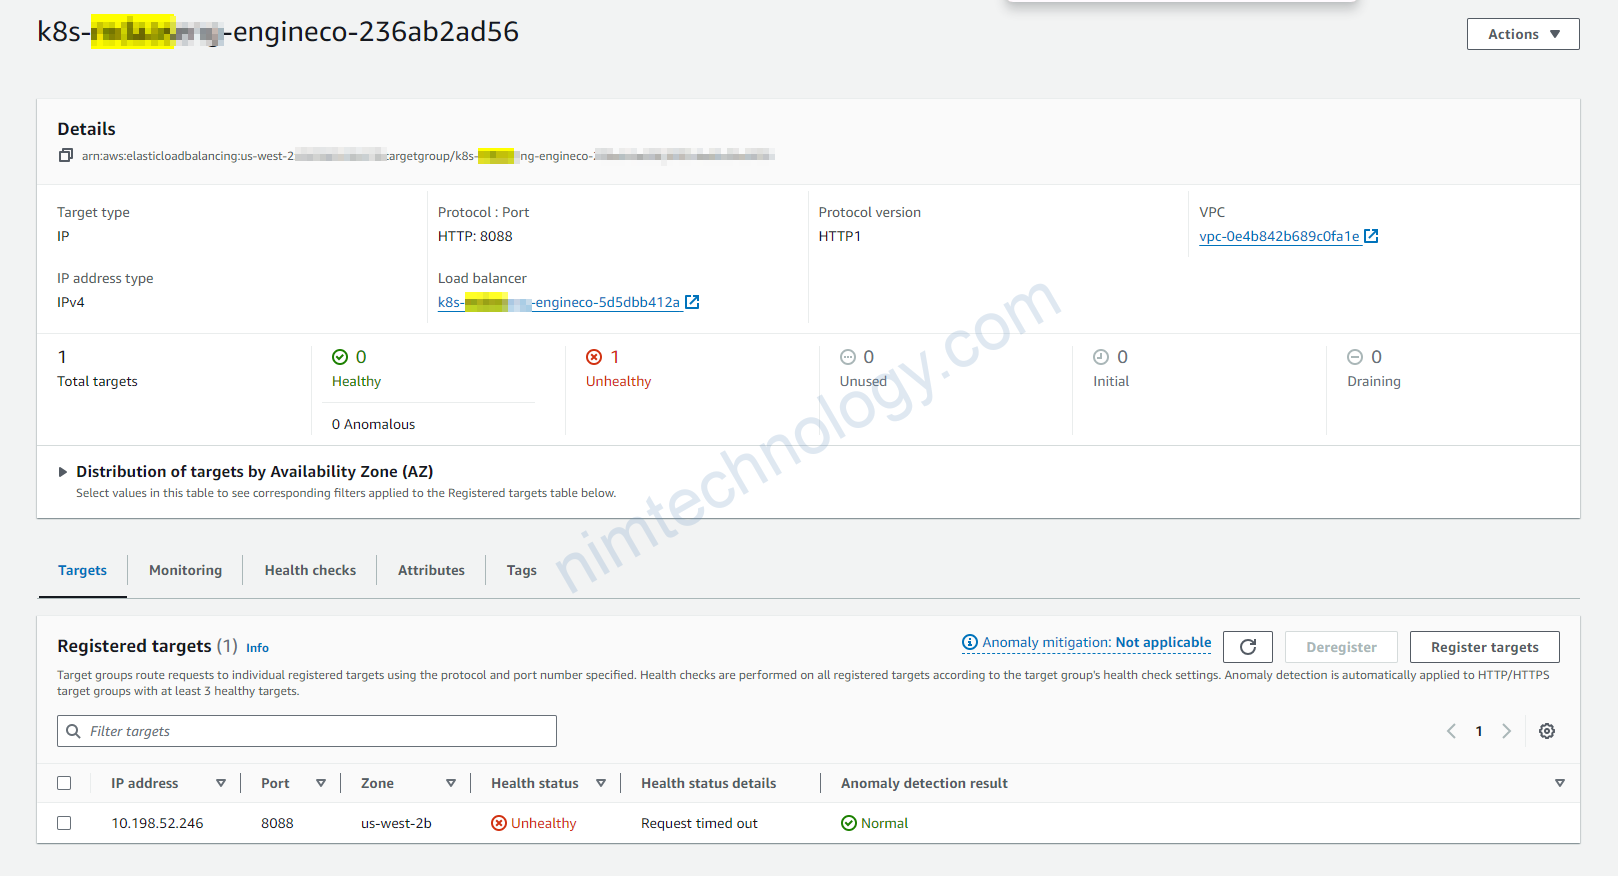Sort by the IP address column arrow
1618x876 pixels.
point(221,783)
